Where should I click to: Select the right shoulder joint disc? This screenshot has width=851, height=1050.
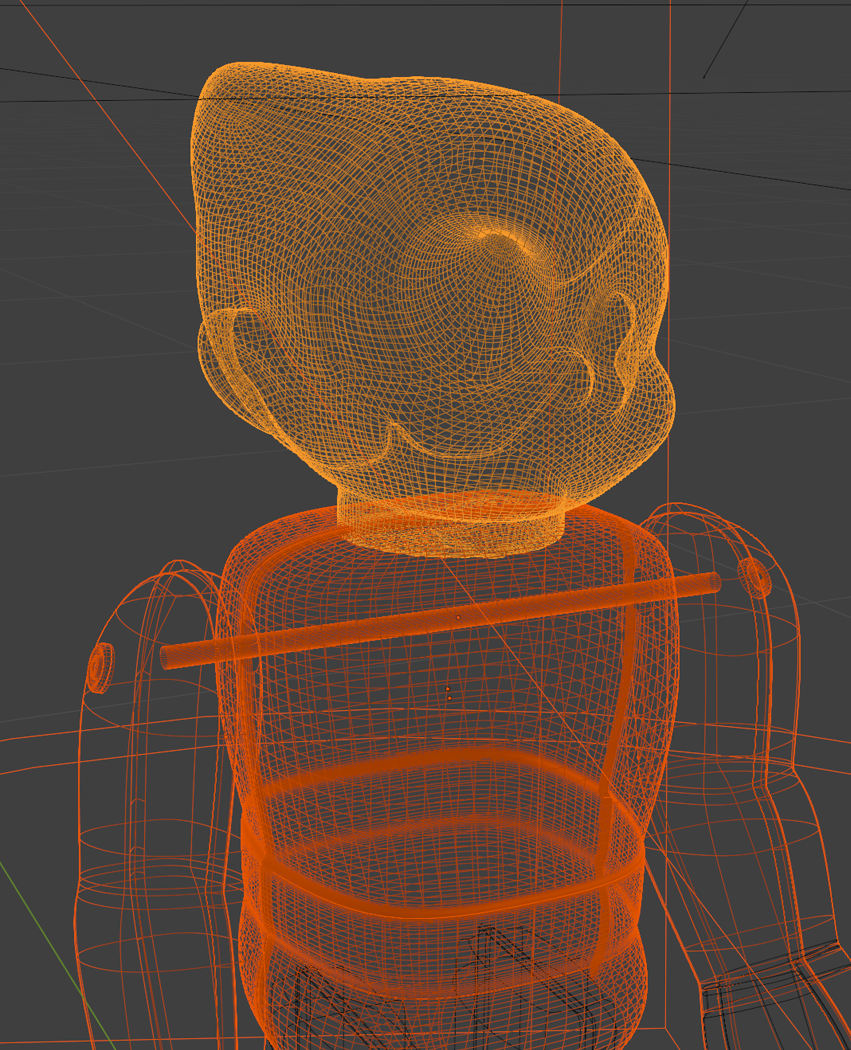pyautogui.click(x=755, y=577)
